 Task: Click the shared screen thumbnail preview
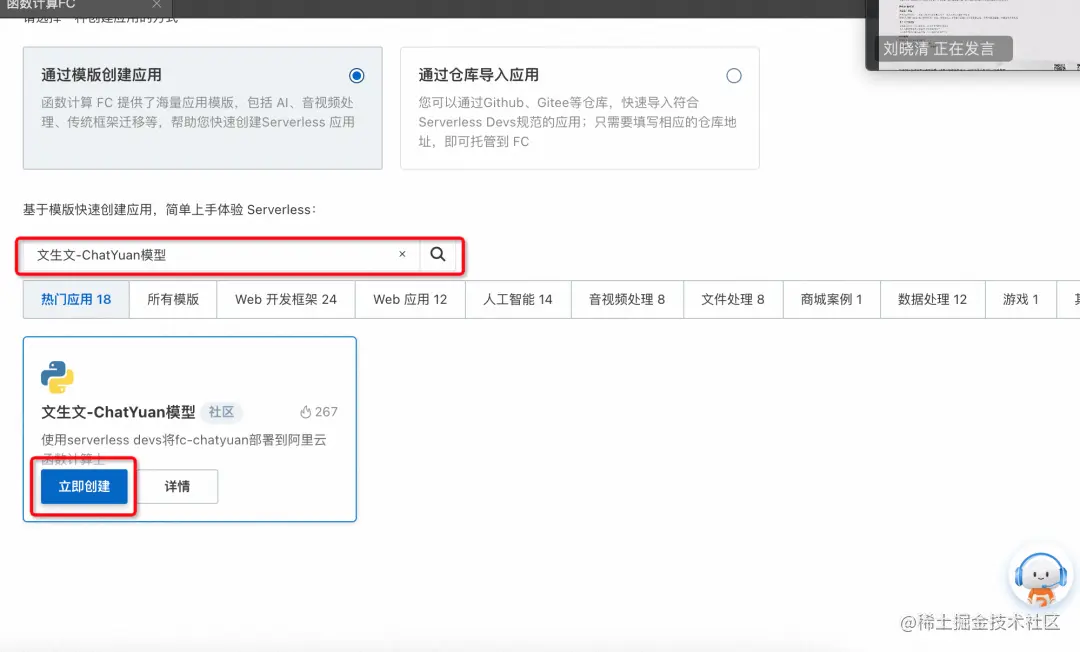[x=975, y=34]
